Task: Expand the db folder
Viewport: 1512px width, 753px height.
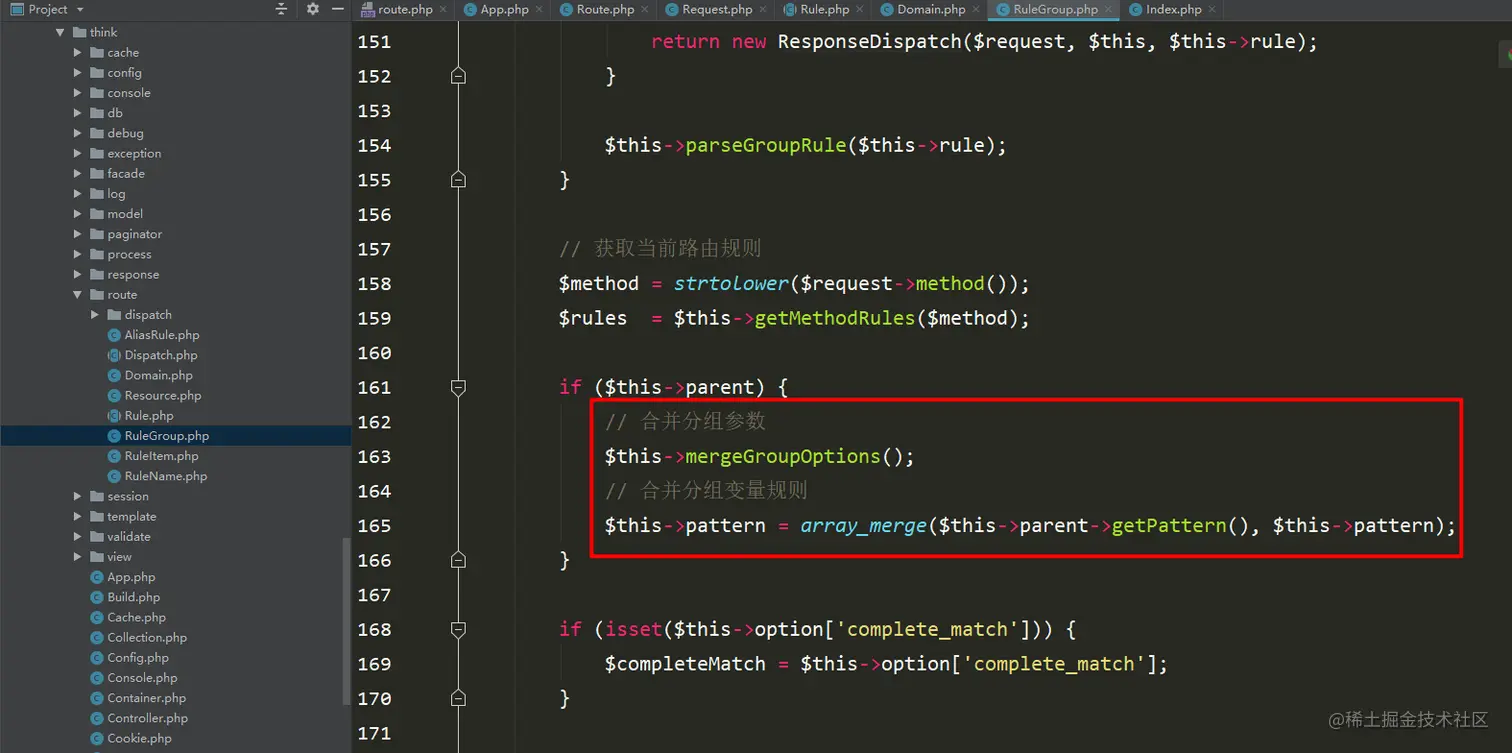Action: (78, 113)
